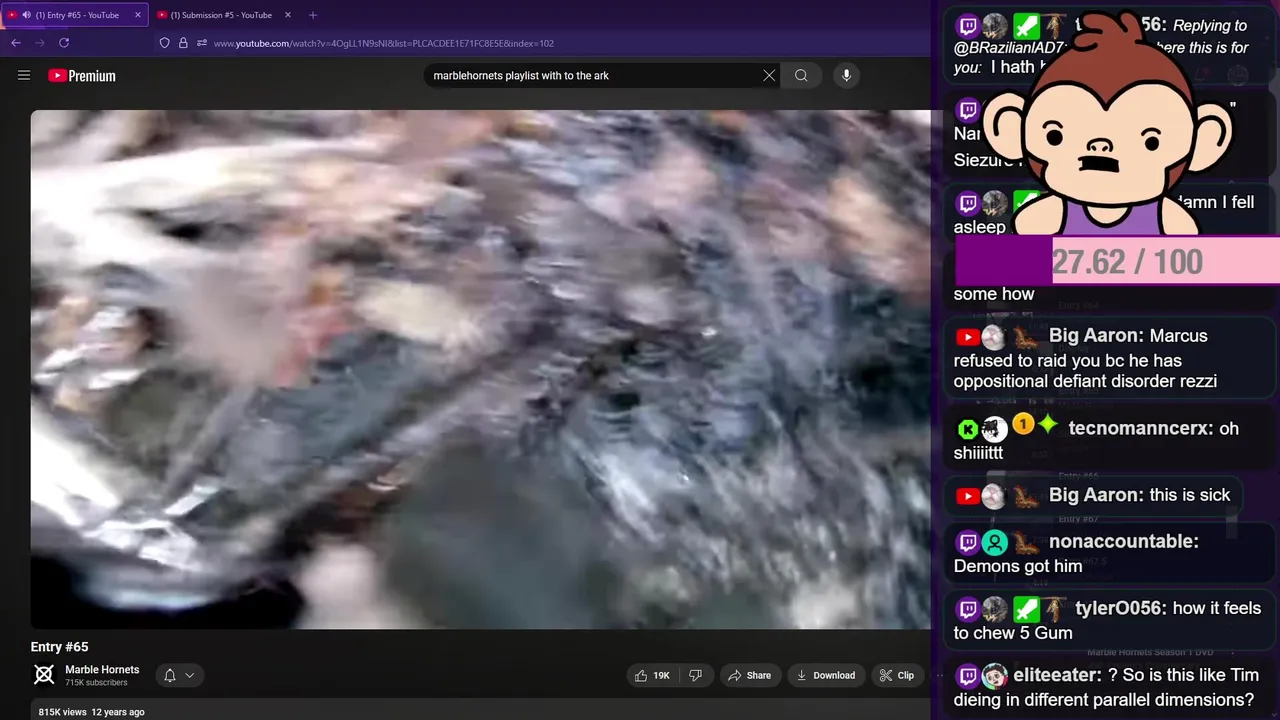Open the shield tracking protection icon
This screenshot has height=720, width=1280.
[165, 43]
